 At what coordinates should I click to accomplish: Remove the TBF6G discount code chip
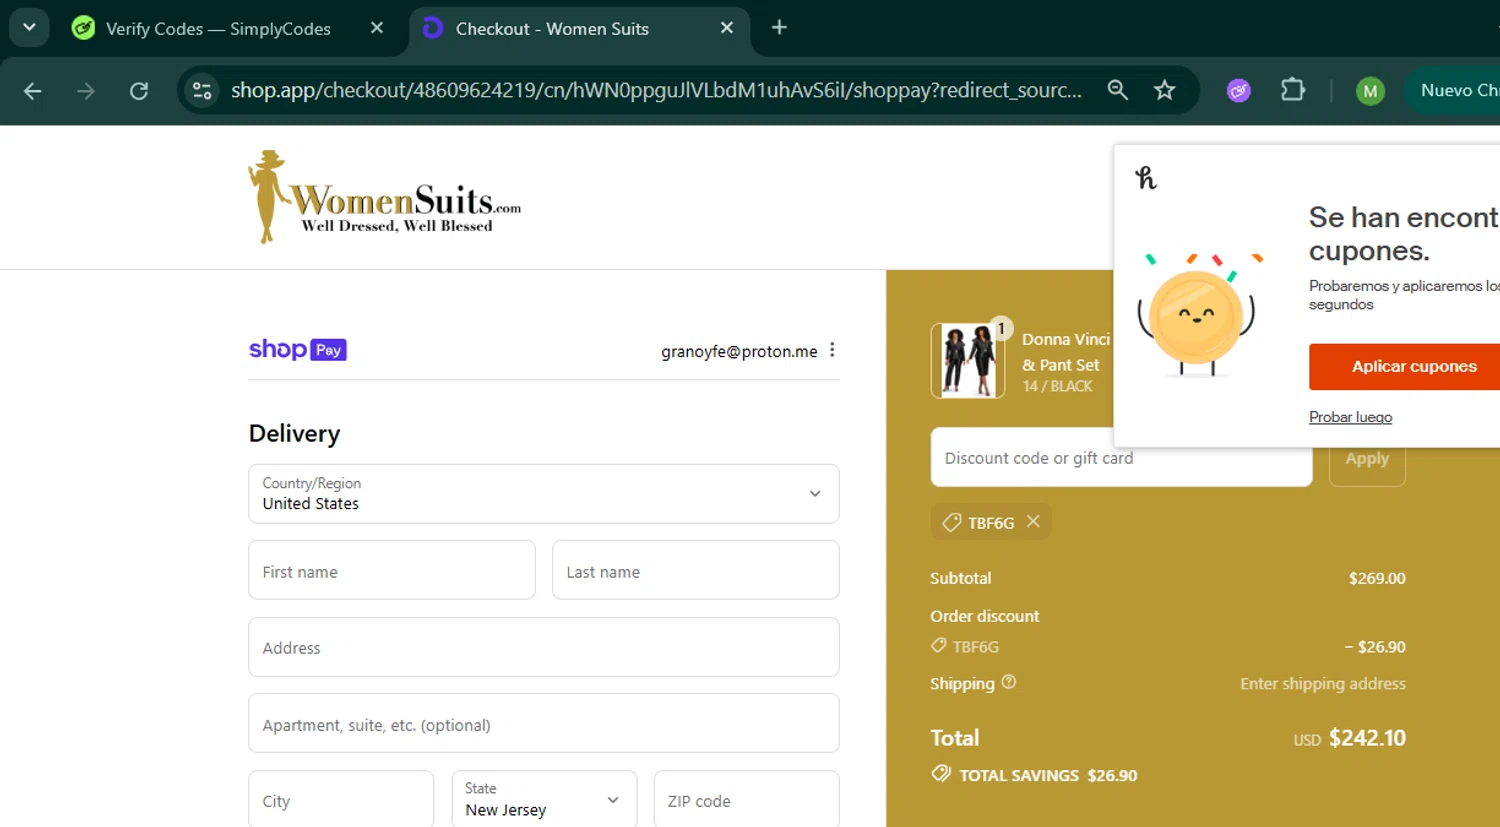tap(1033, 521)
